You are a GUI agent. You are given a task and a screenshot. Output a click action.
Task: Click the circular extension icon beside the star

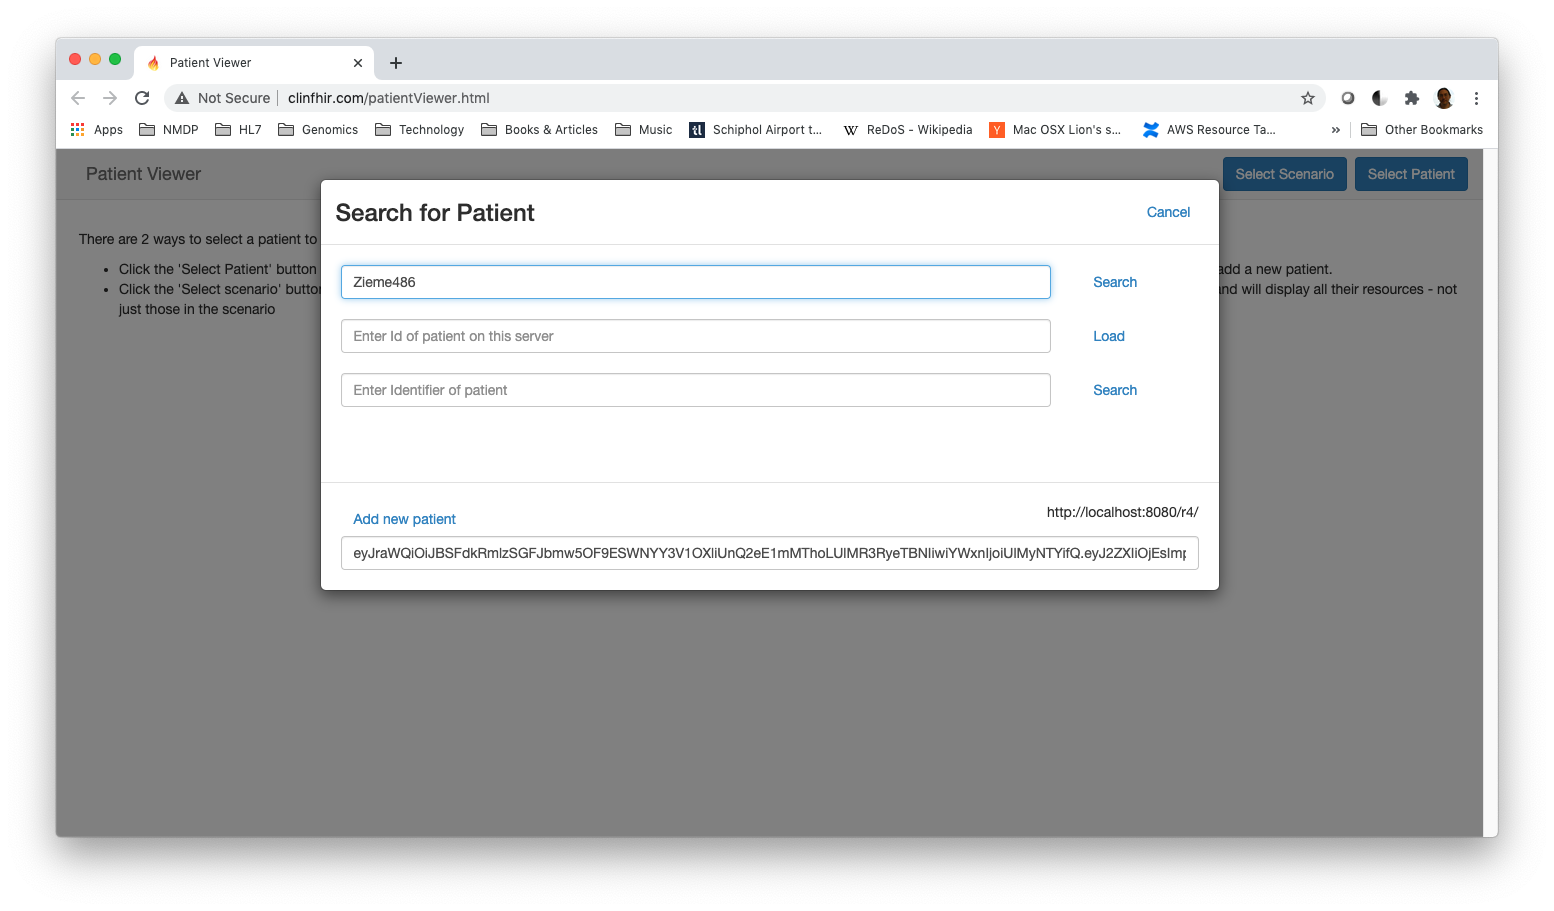1347,98
